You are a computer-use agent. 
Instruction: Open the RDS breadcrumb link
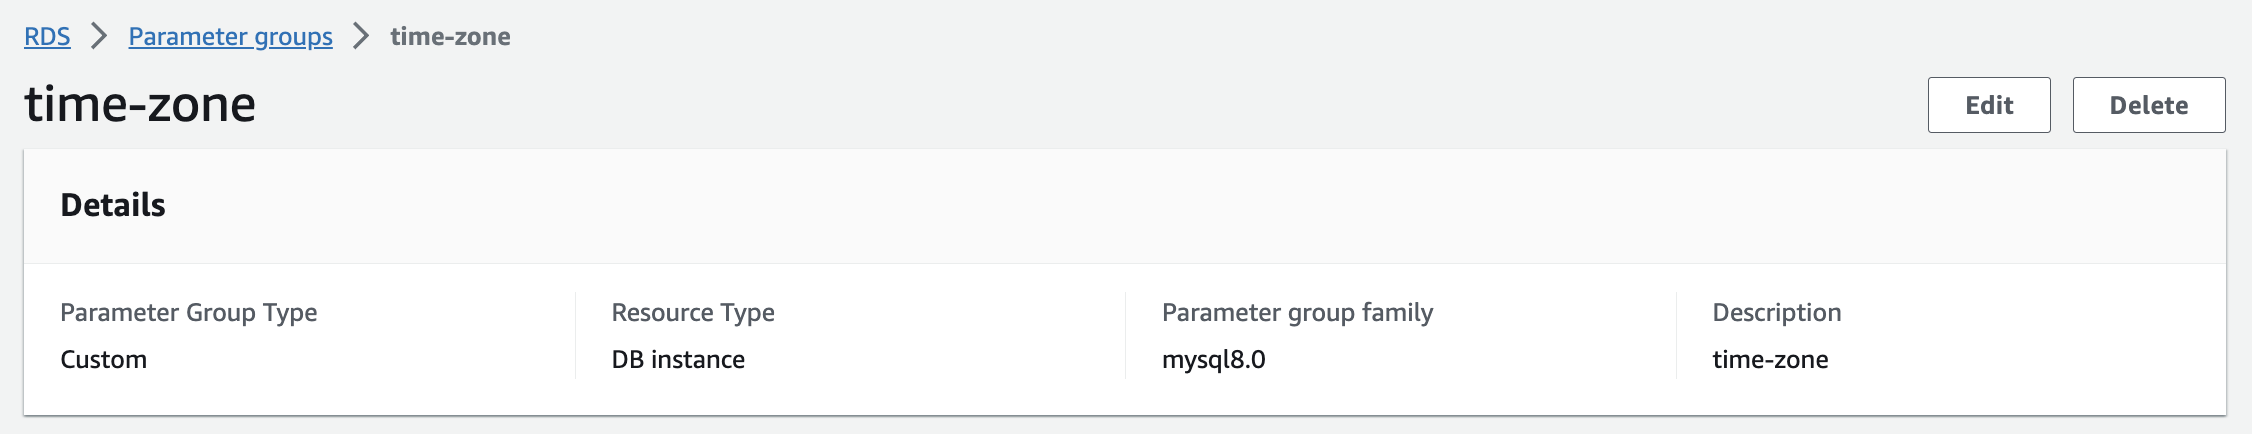47,37
